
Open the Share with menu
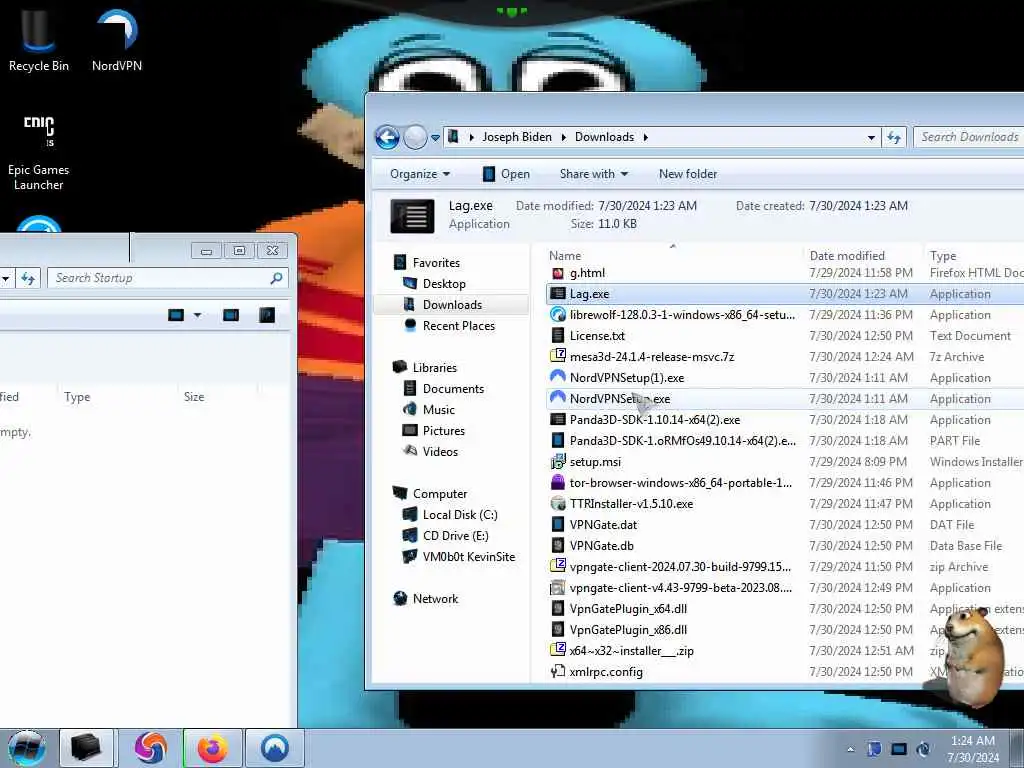pyautogui.click(x=594, y=174)
